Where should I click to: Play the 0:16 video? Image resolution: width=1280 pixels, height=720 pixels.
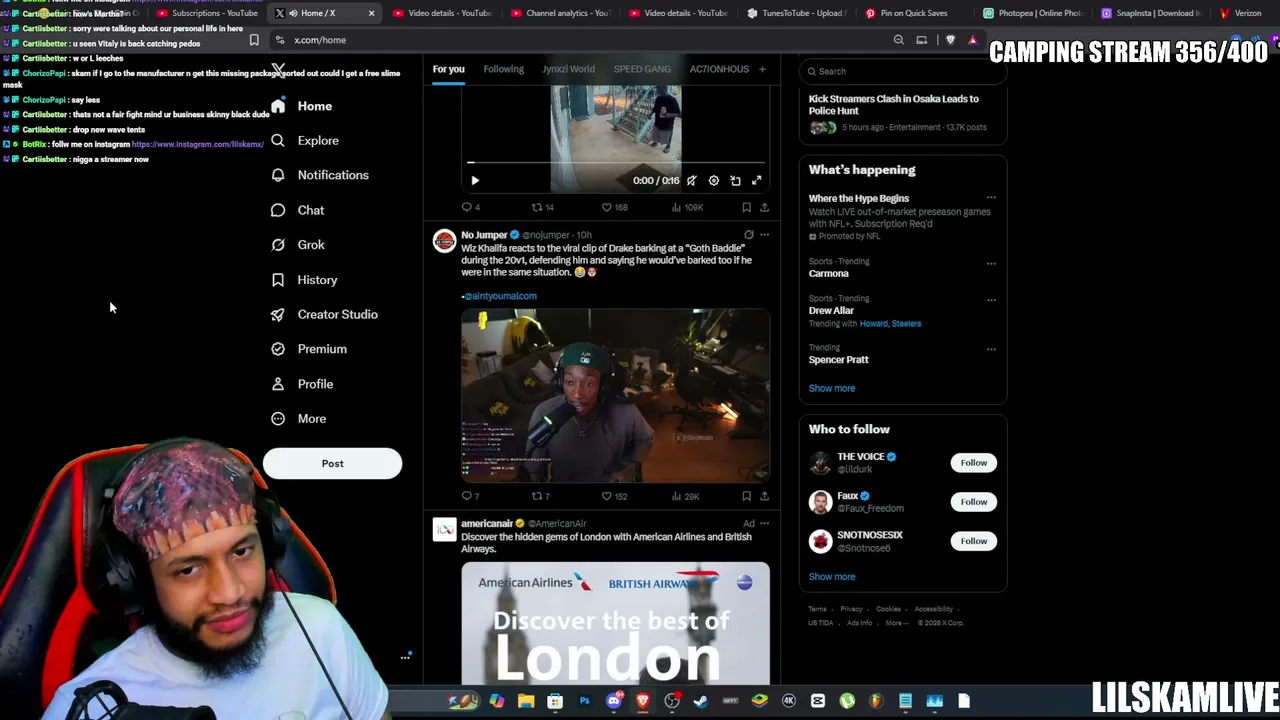click(475, 181)
